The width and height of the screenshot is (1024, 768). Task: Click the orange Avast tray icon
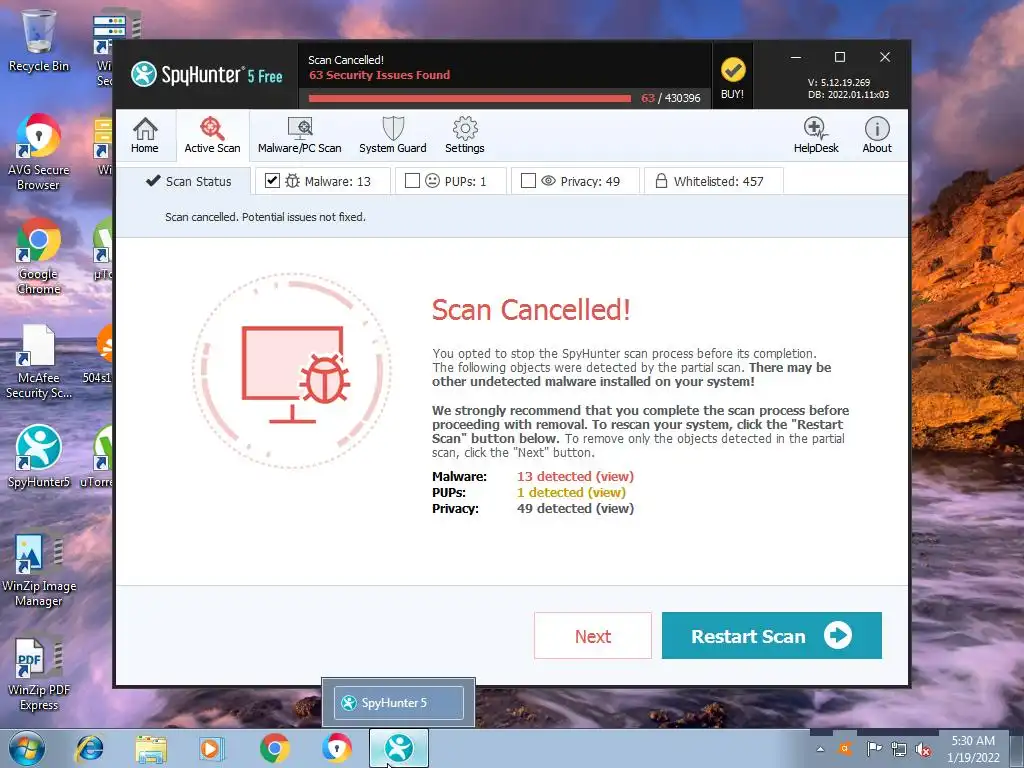[x=846, y=749]
